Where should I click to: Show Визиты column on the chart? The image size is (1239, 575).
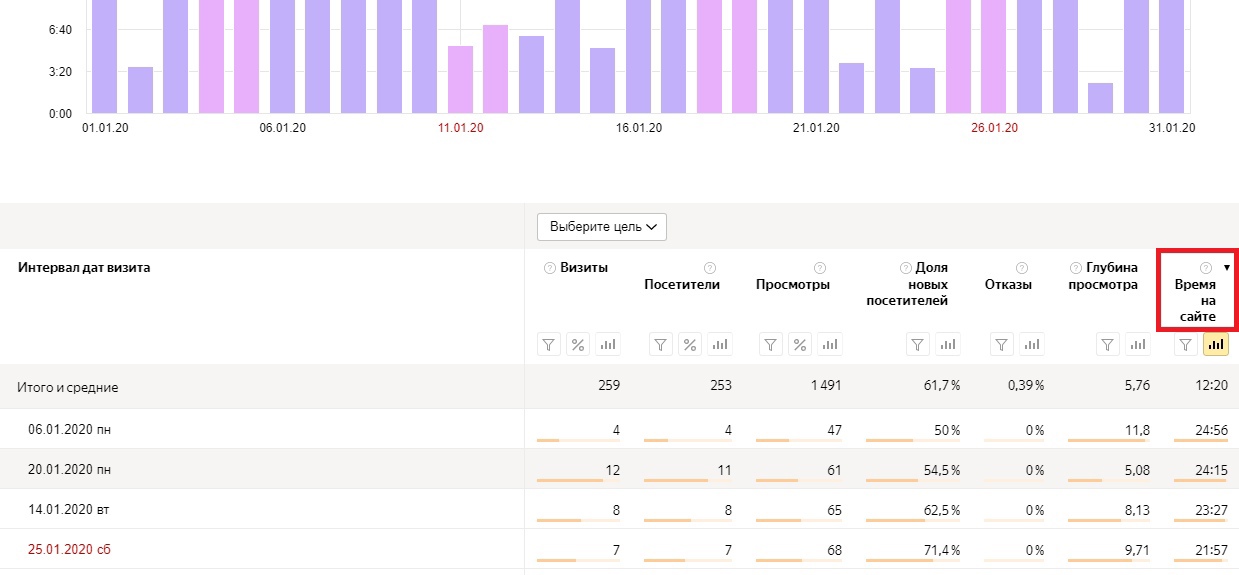point(607,345)
